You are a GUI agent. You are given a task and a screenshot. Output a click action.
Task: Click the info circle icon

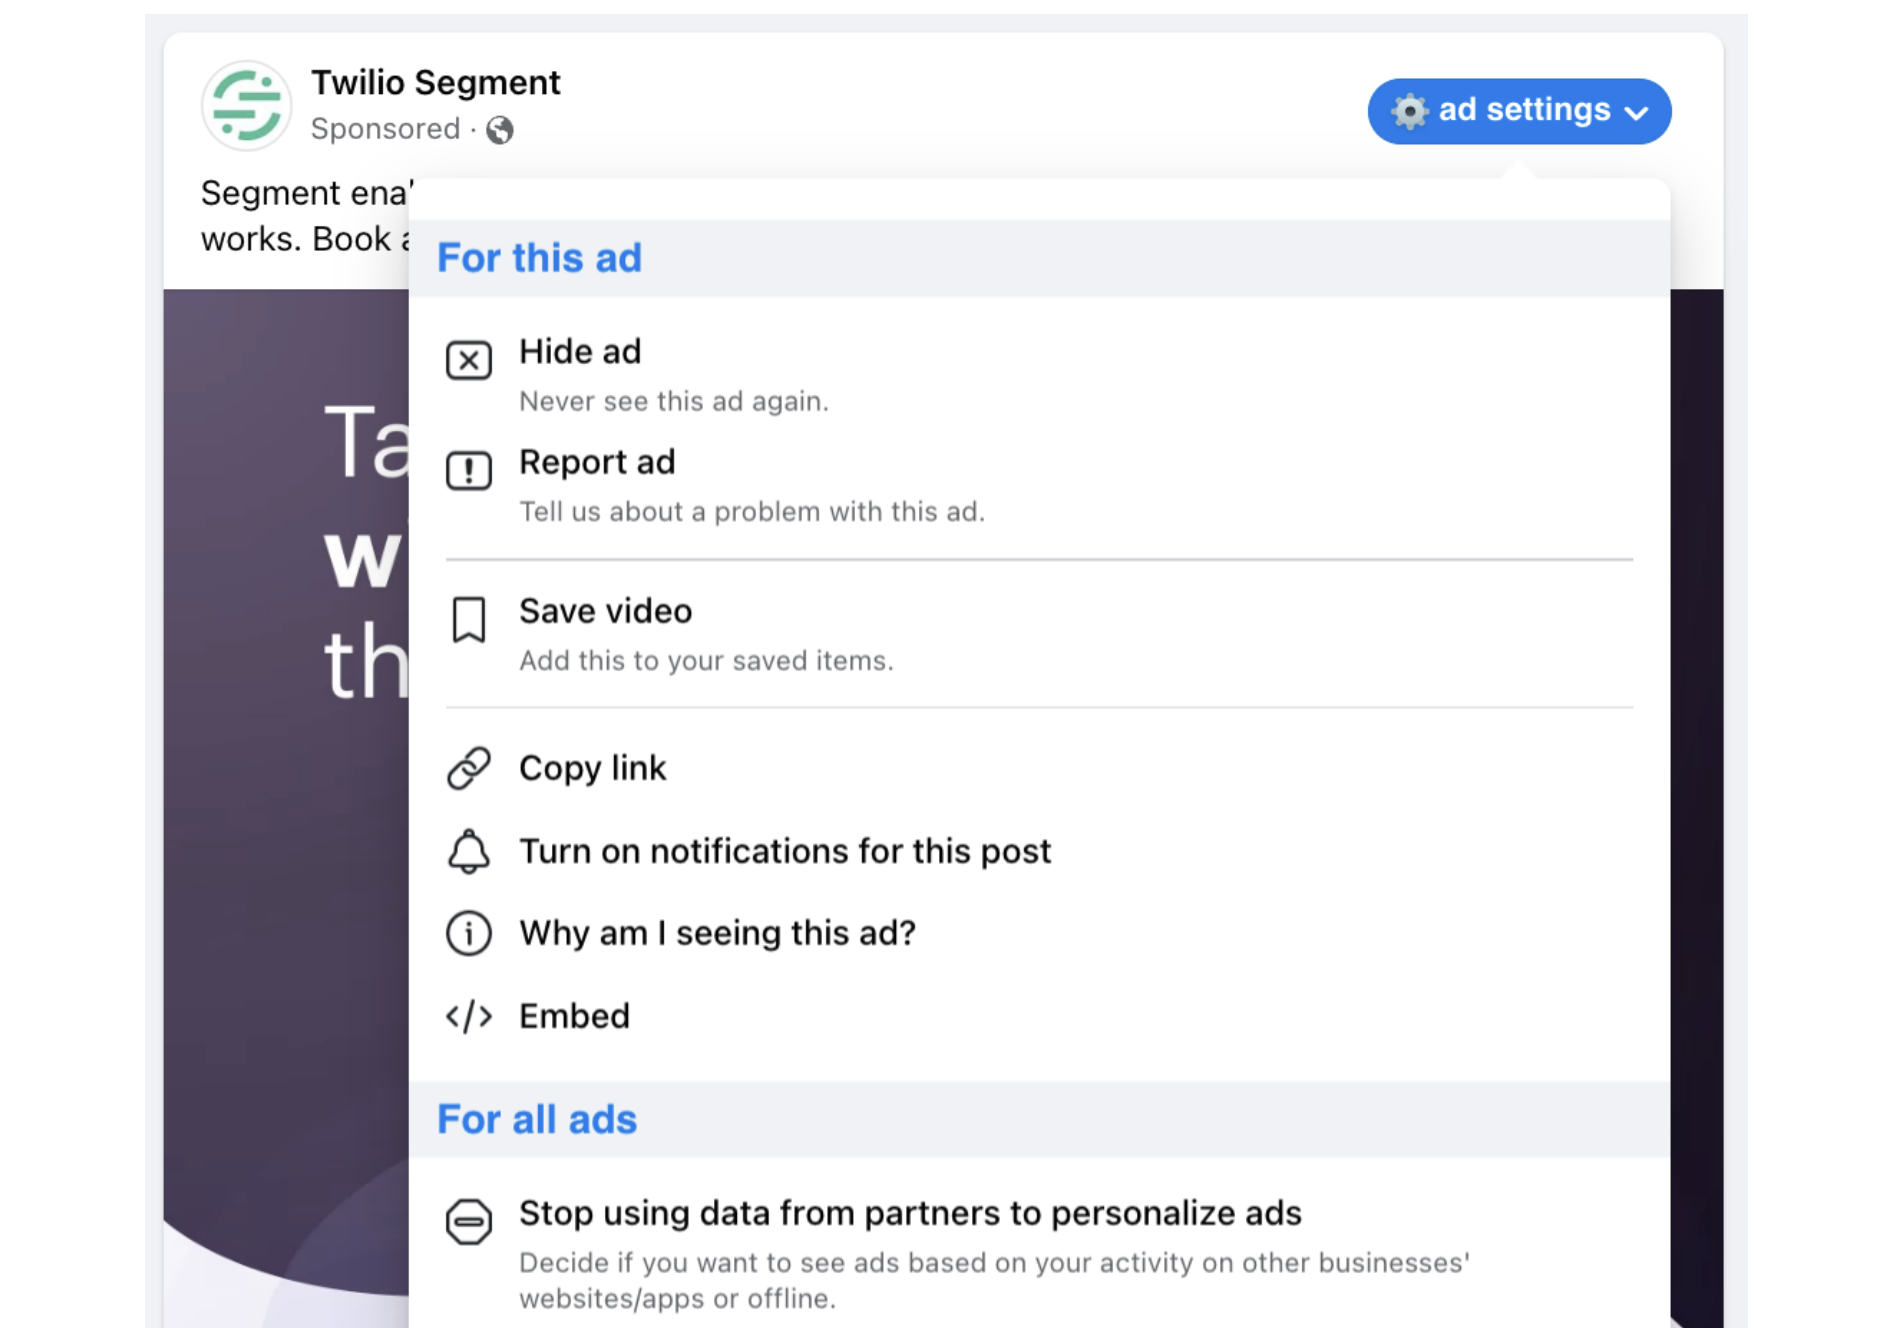[x=468, y=933]
